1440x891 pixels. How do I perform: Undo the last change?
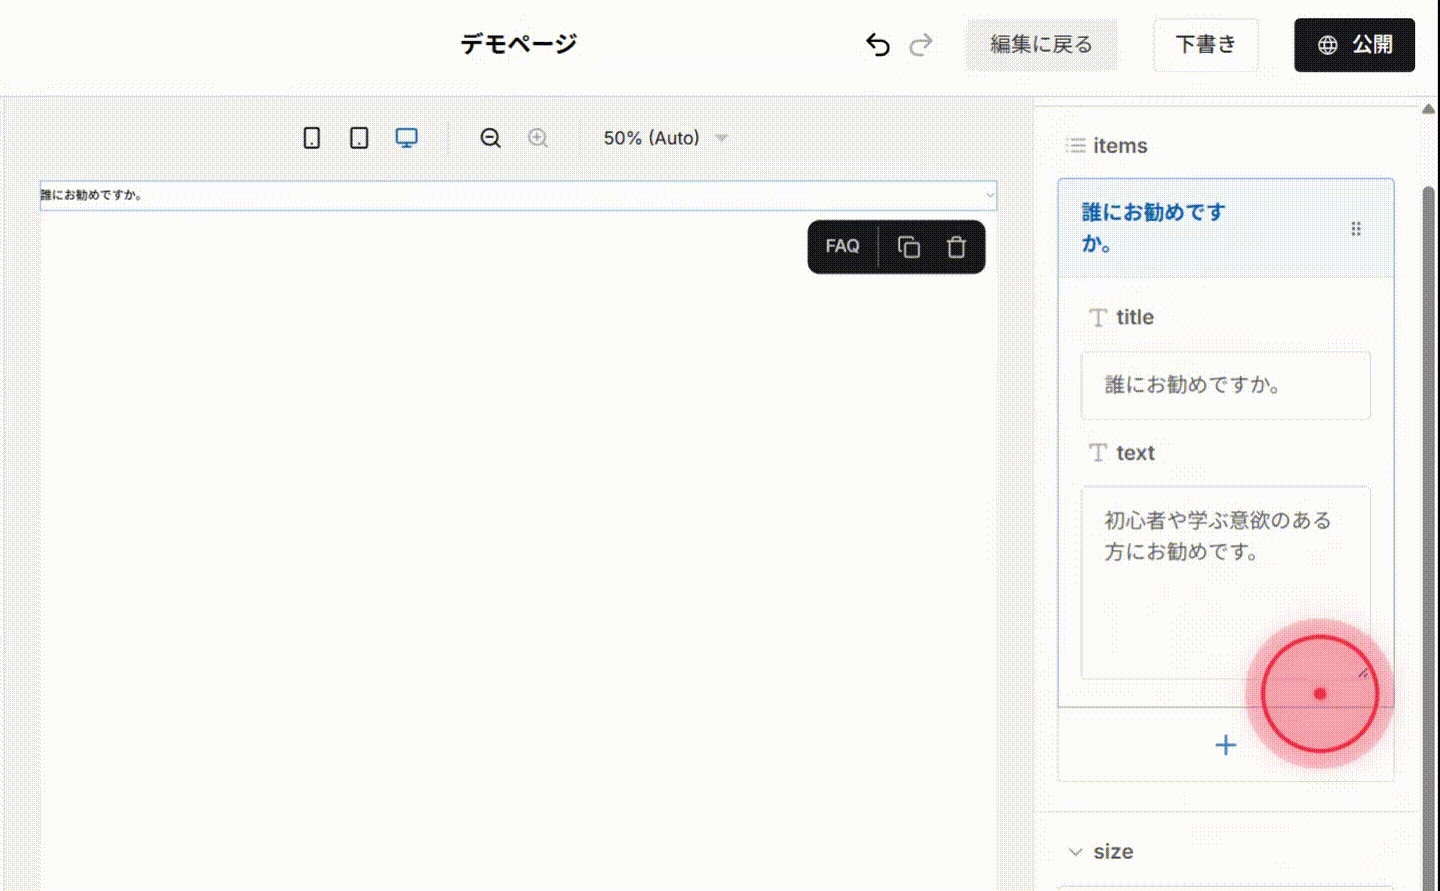(x=877, y=44)
